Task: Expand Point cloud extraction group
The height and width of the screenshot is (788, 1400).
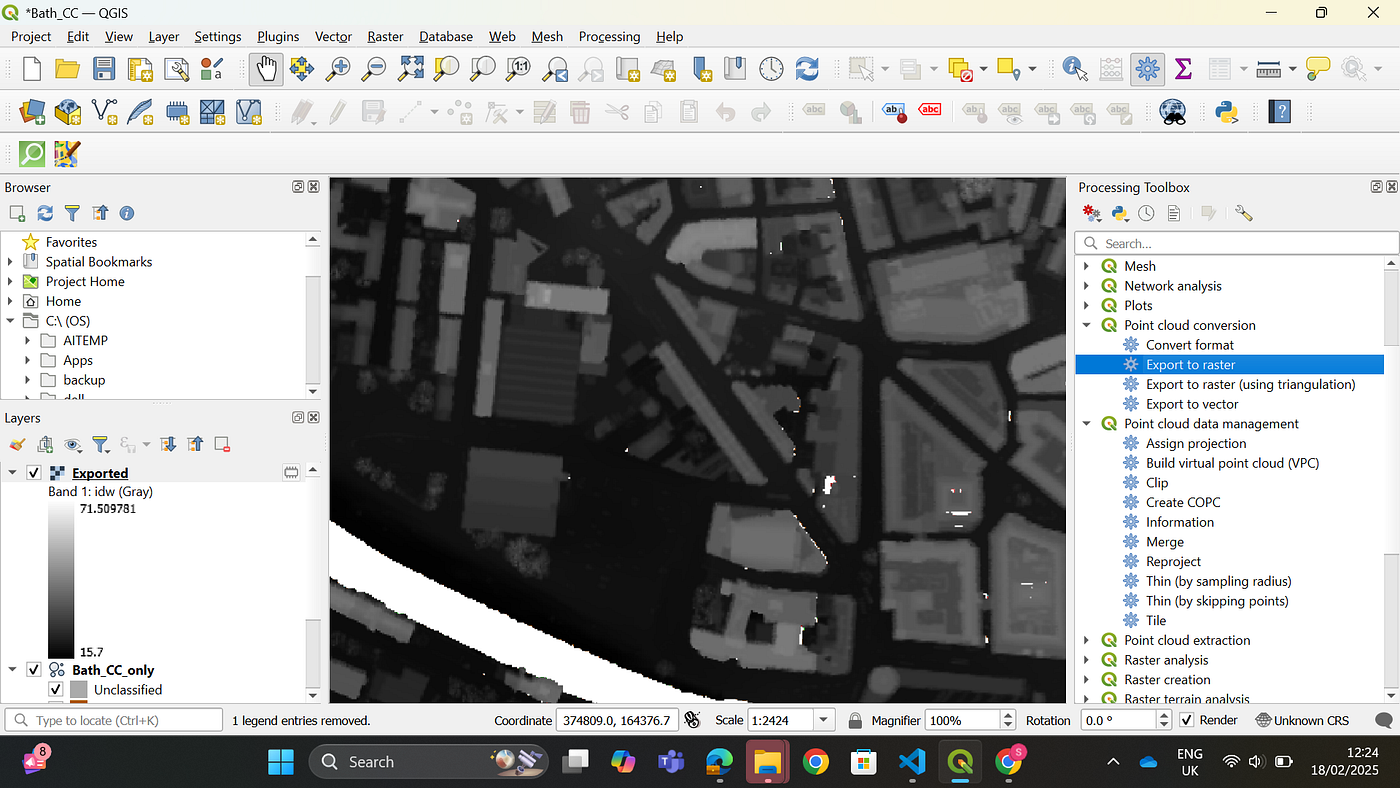Action: click(1087, 640)
